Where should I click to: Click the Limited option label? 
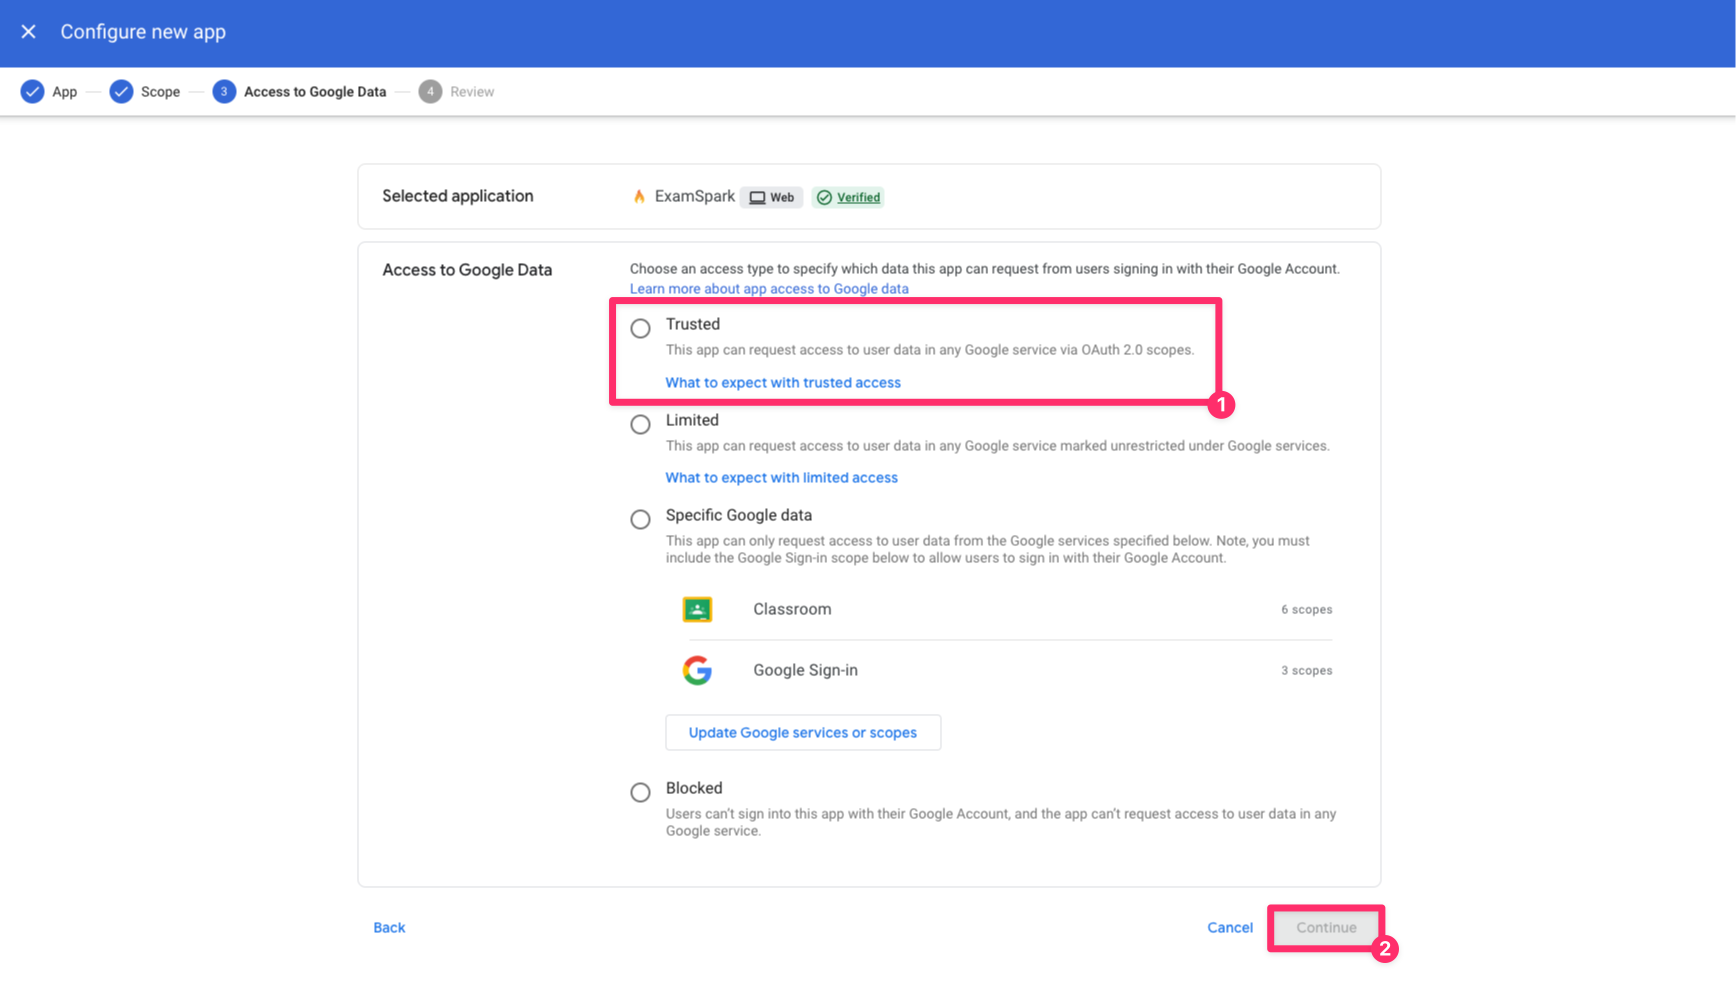[x=692, y=420]
